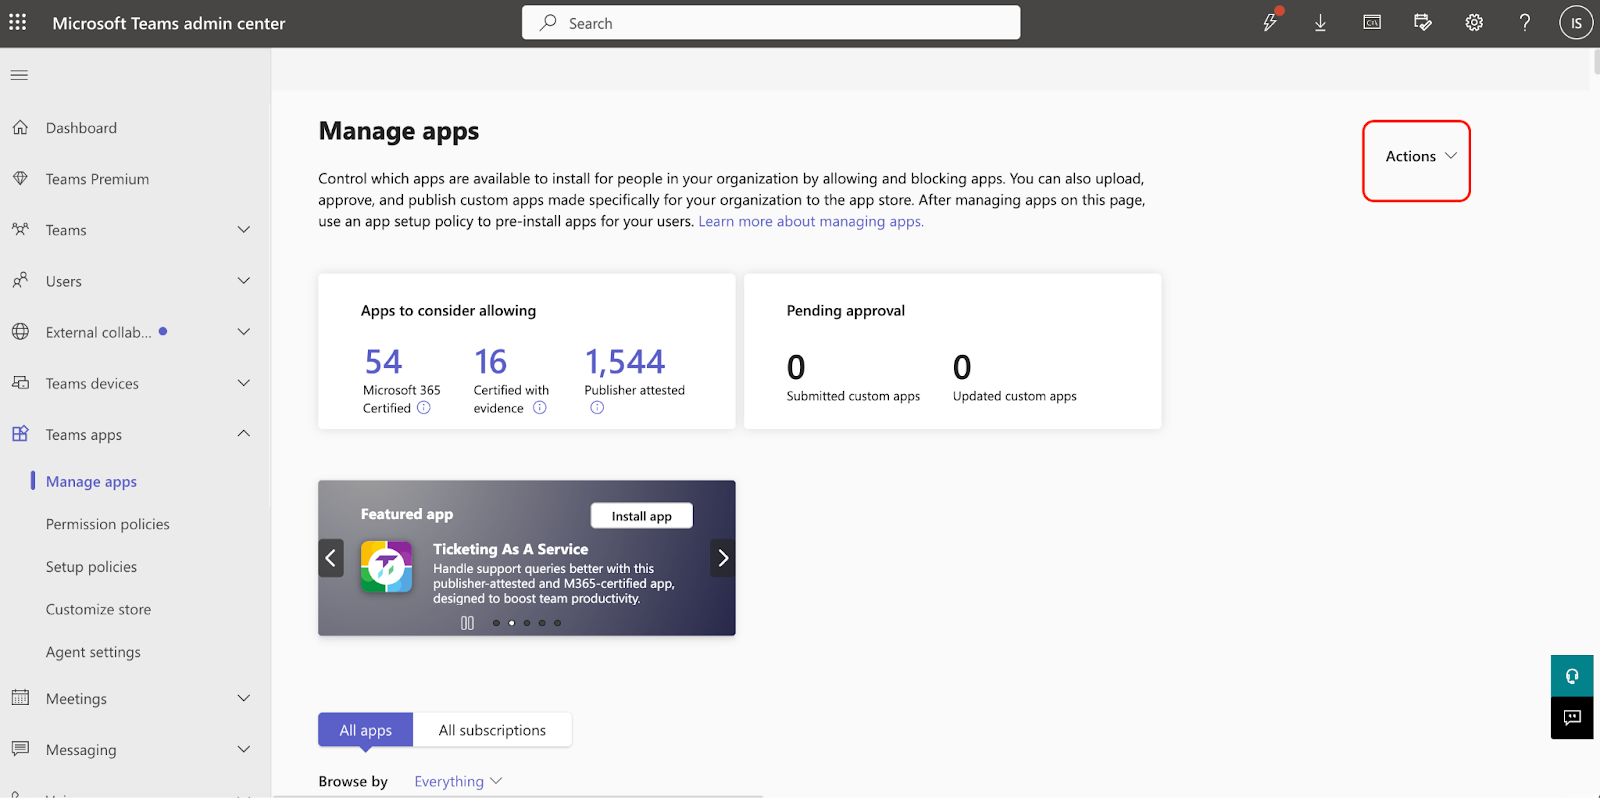This screenshot has height=798, width=1600.
Task: Open the IS account profile avatar
Action: pyautogui.click(x=1575, y=22)
